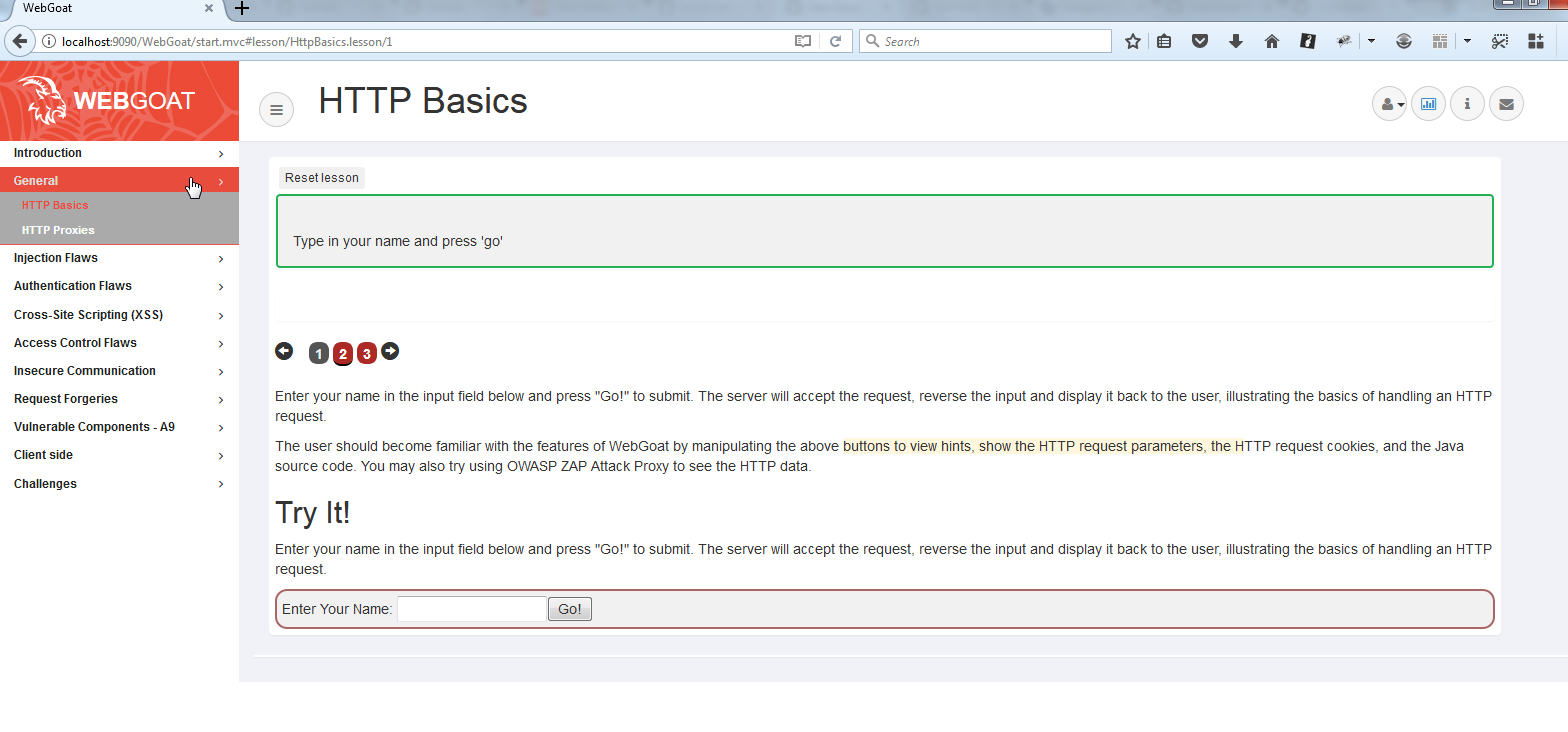Image resolution: width=1568 pixels, height=732 pixels.
Task: Click the browser Back arrow button
Action: pyautogui.click(x=19, y=41)
